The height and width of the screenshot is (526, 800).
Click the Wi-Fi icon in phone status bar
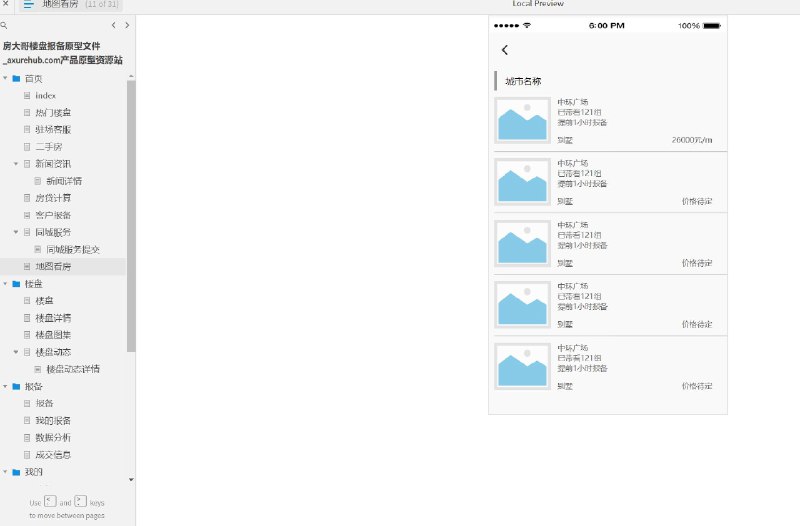coord(527,25)
